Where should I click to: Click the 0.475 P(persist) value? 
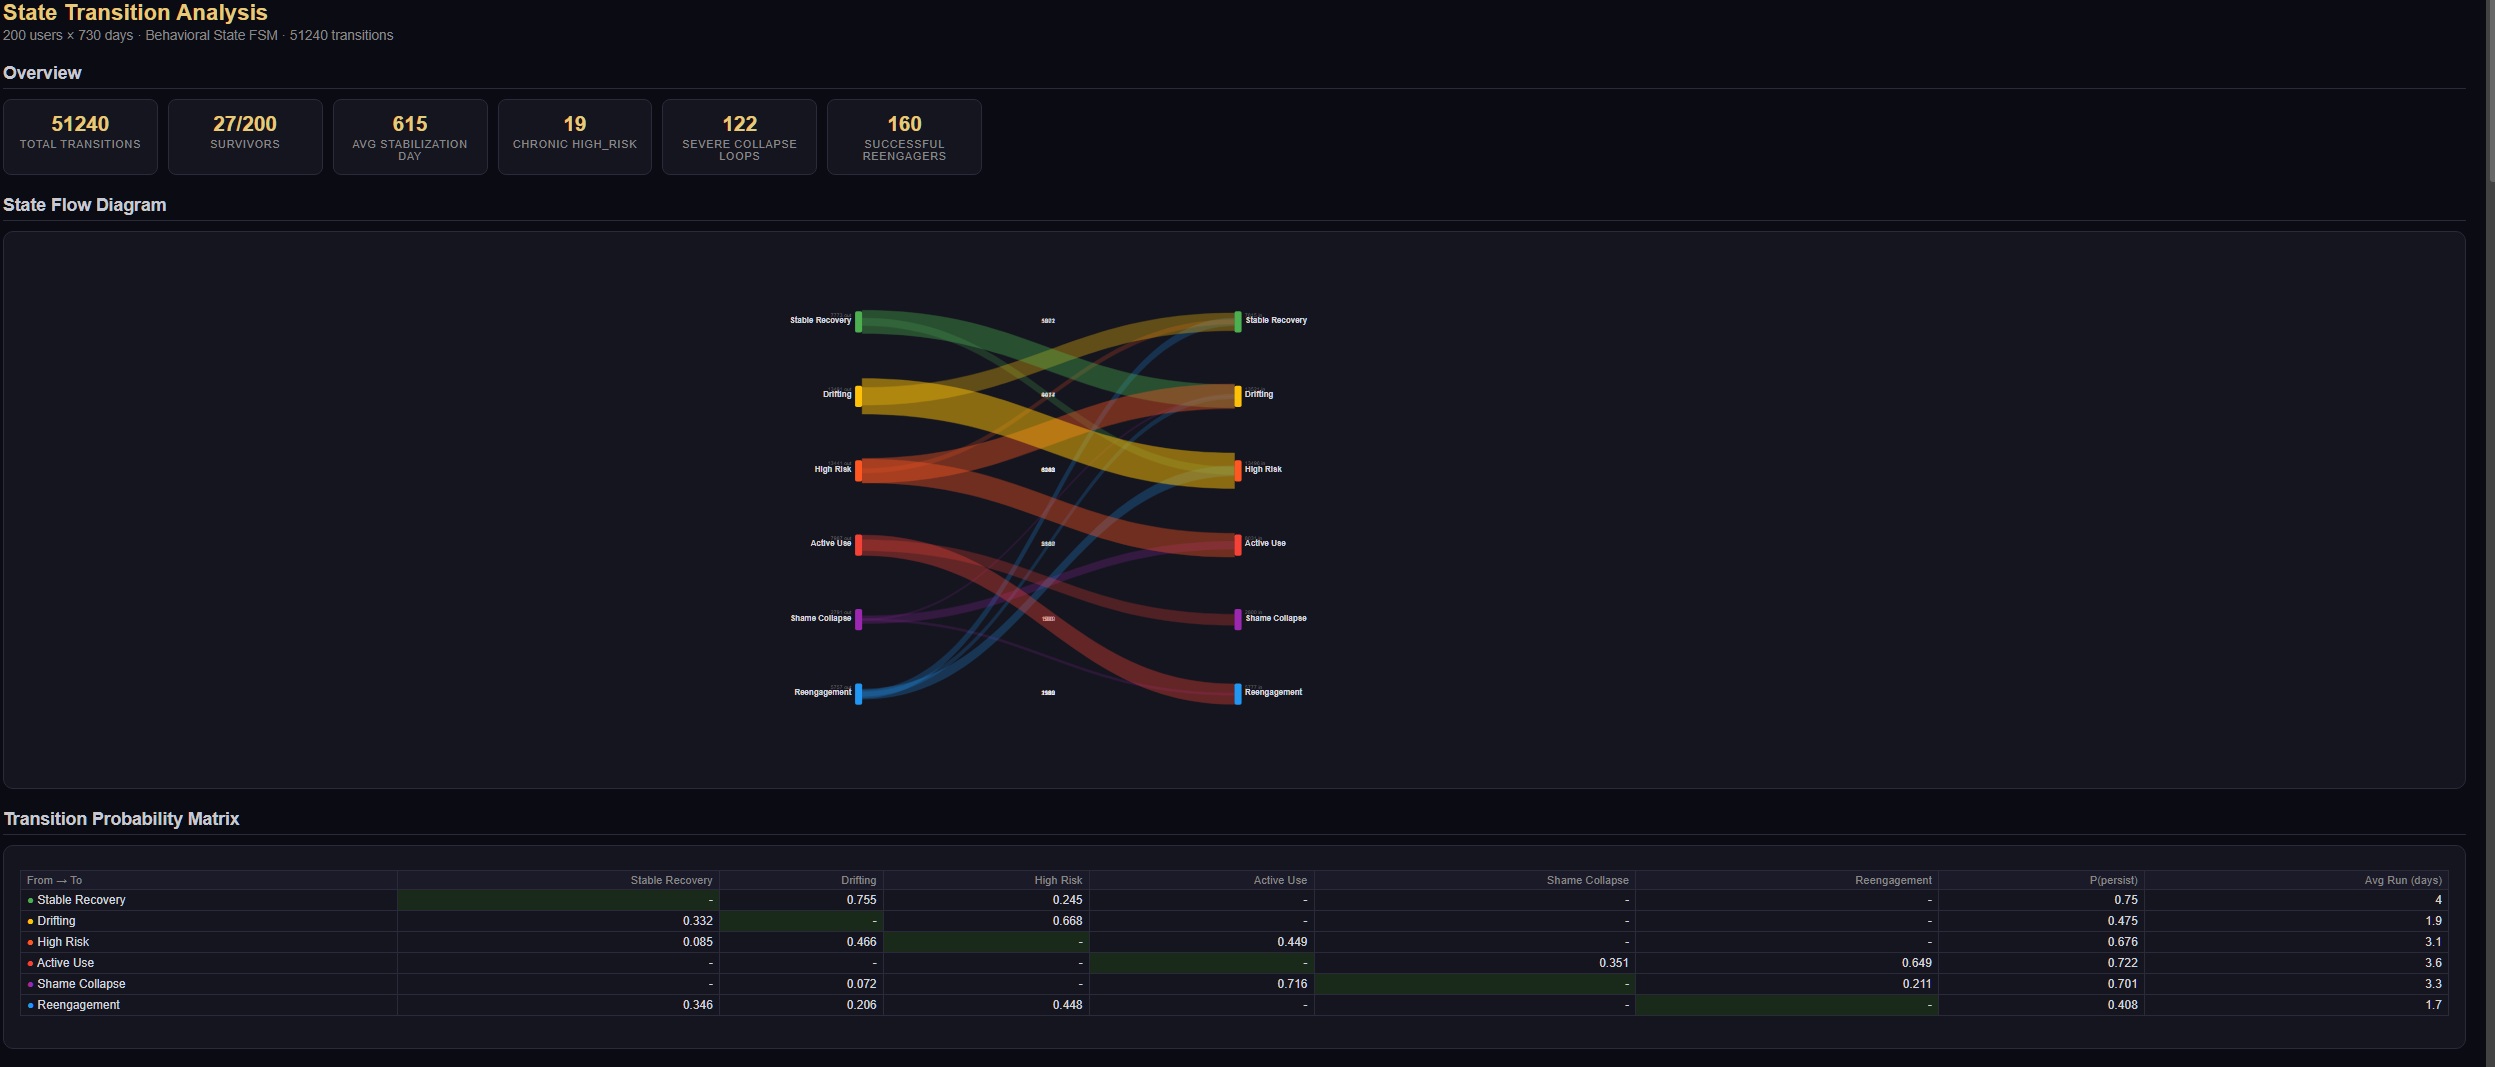point(2041,921)
